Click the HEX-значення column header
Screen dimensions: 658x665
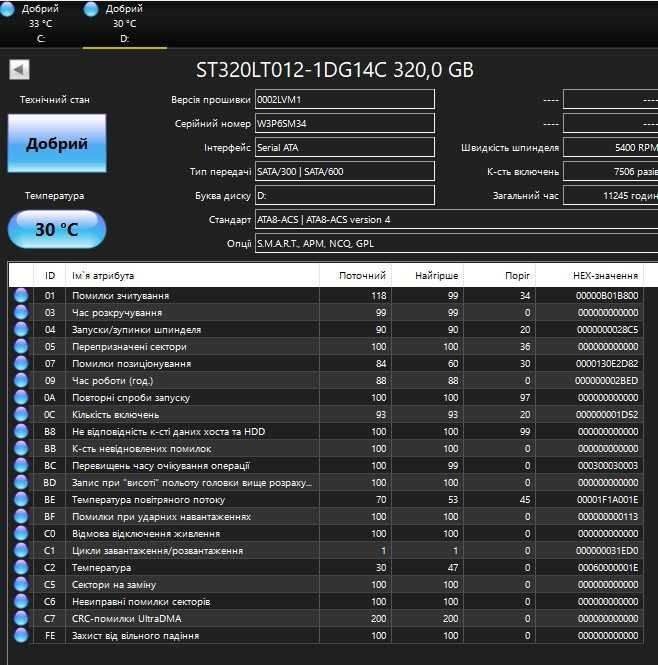tap(589, 276)
